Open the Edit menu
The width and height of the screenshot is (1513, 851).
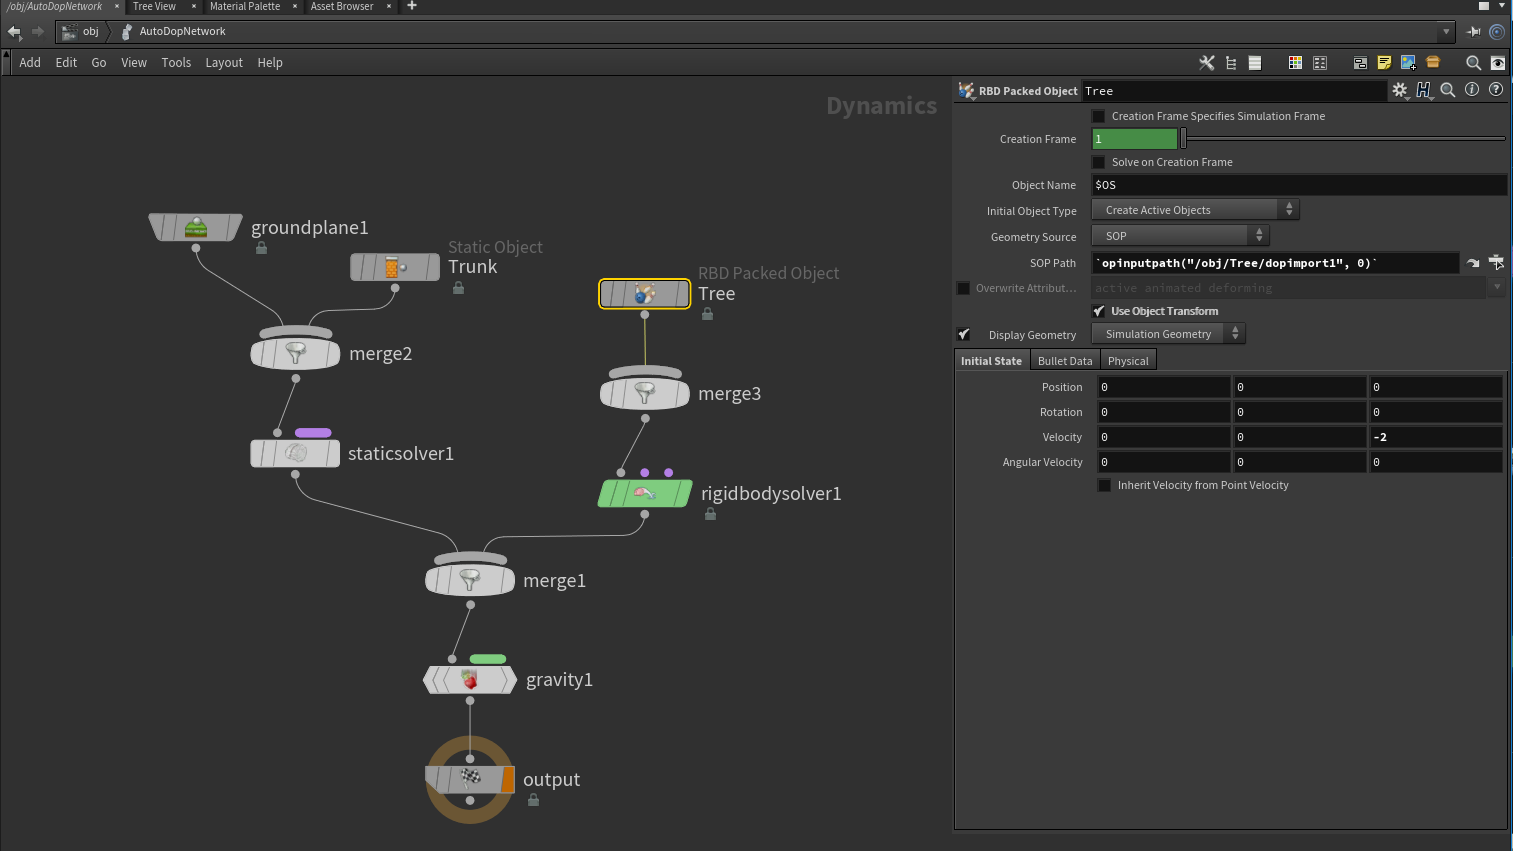tap(66, 62)
